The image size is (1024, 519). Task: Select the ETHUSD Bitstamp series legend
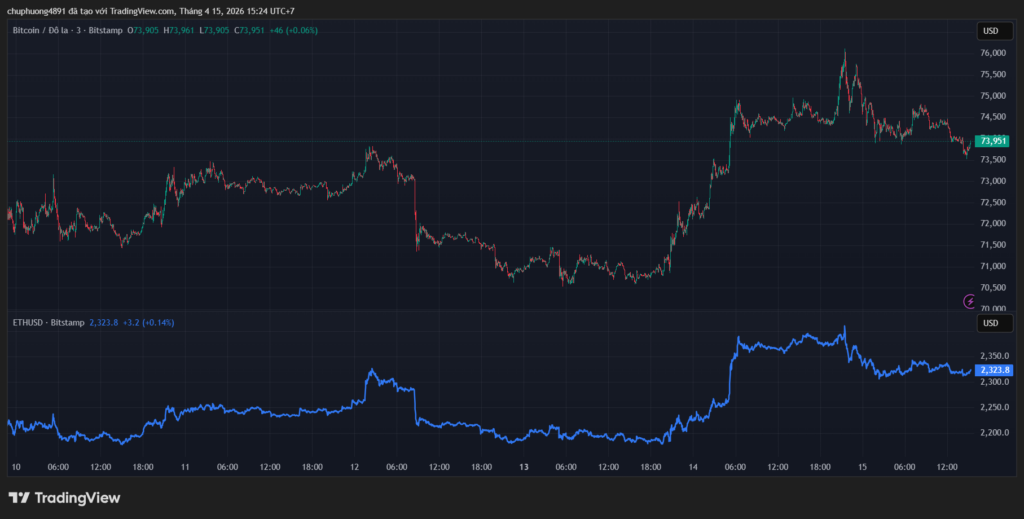tap(47, 323)
